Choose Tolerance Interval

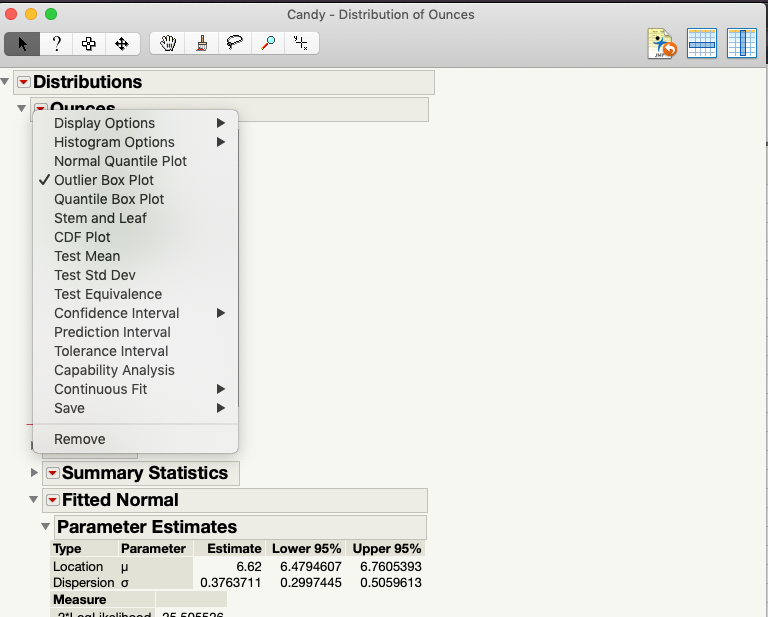point(135,352)
